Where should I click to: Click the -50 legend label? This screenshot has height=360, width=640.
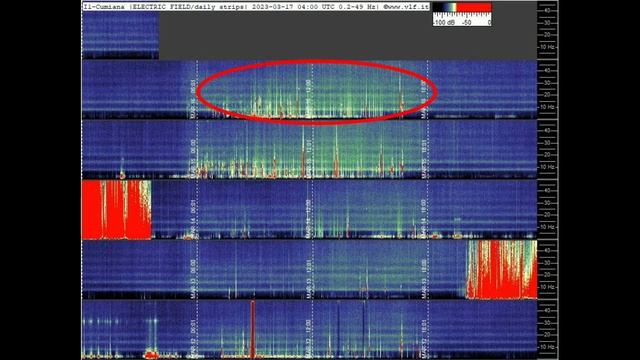click(467, 23)
